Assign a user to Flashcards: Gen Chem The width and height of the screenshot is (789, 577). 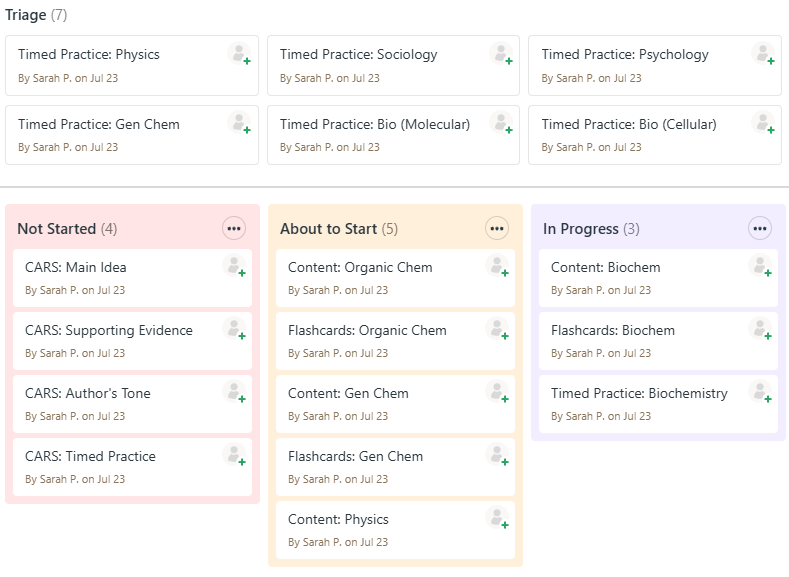[497, 454]
